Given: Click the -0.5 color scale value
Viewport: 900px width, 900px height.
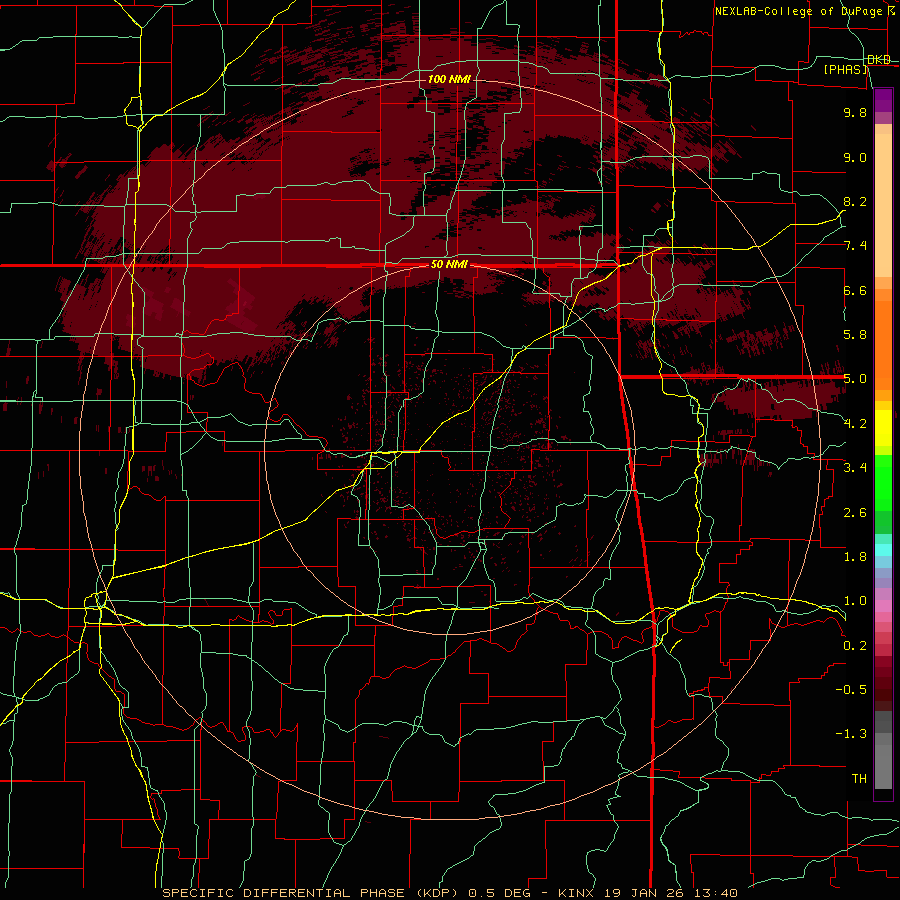Looking at the screenshot, I should (851, 690).
